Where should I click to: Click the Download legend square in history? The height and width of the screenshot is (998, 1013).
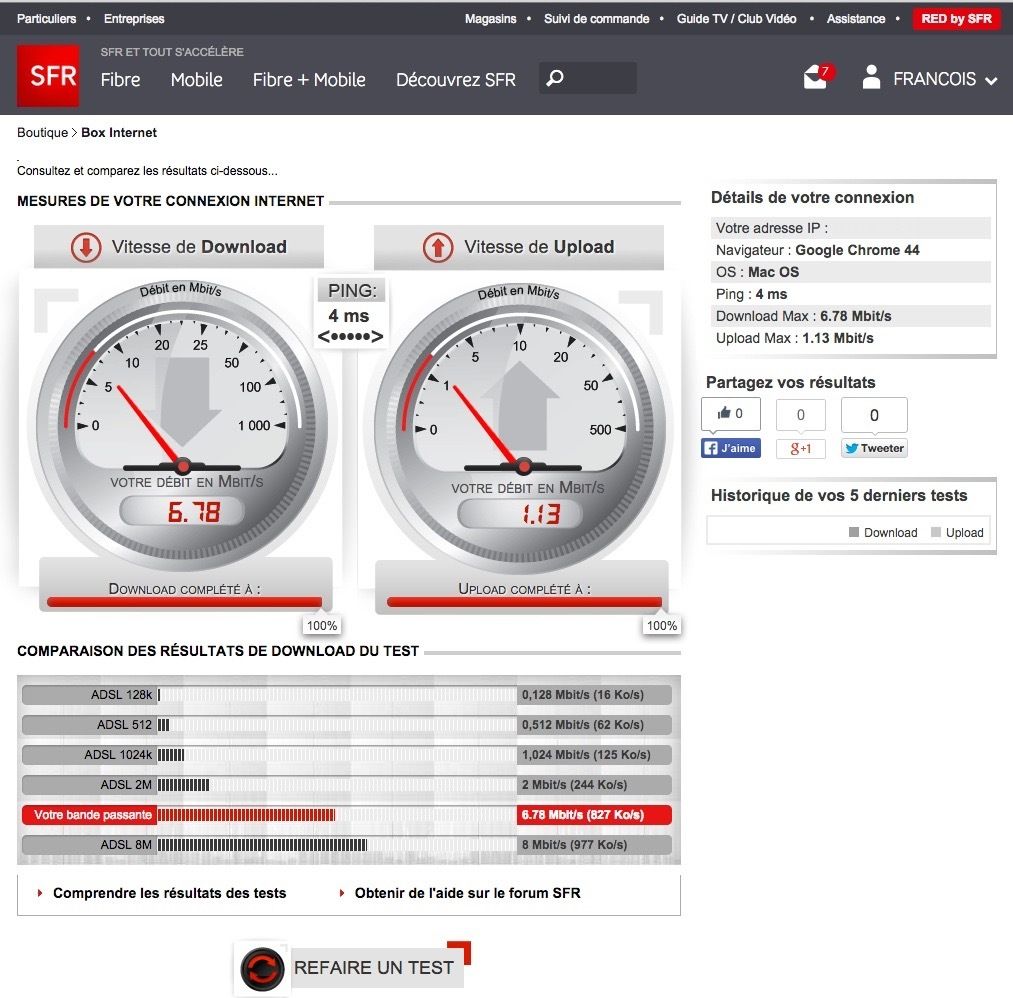(853, 532)
